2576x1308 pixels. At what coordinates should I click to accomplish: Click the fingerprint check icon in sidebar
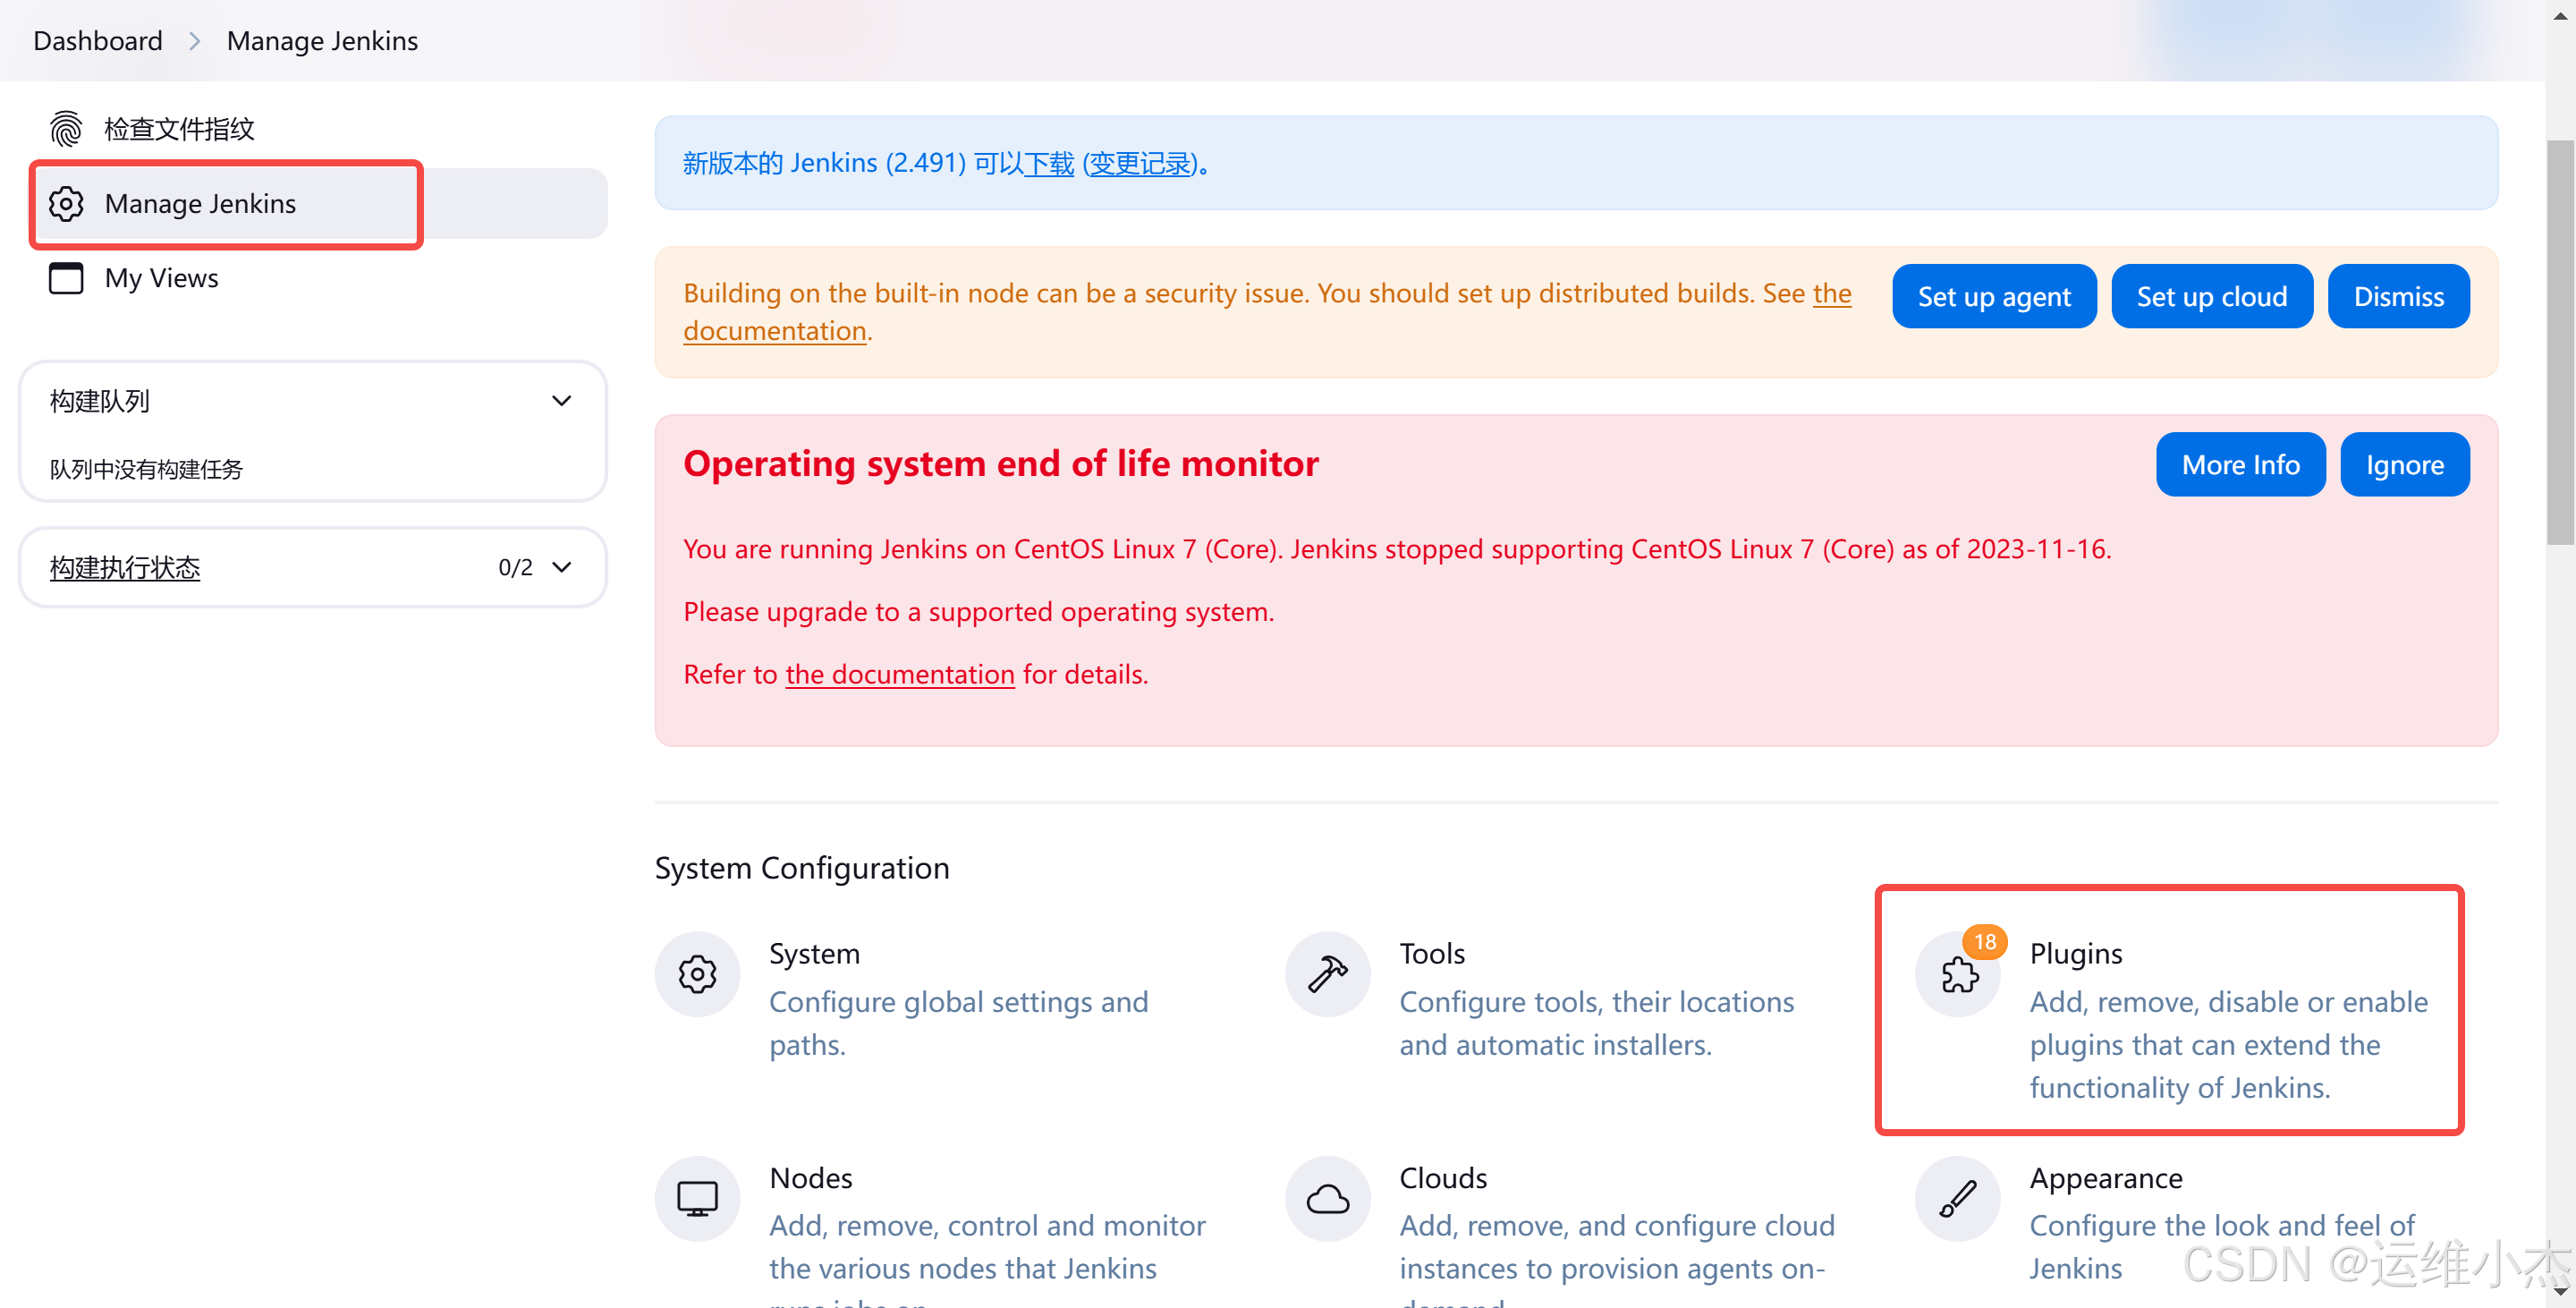(66, 129)
